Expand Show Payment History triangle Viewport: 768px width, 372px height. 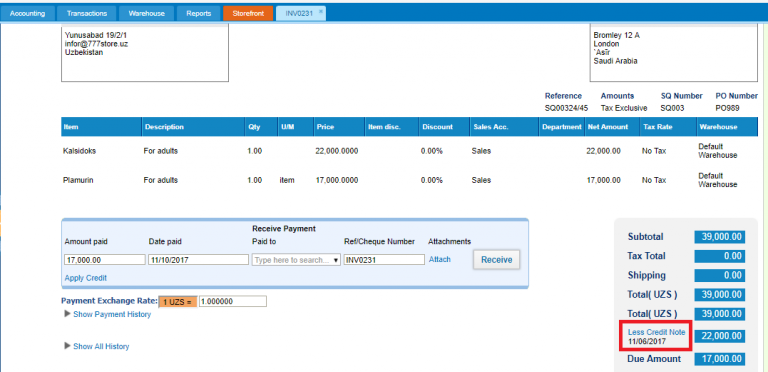tap(68, 314)
